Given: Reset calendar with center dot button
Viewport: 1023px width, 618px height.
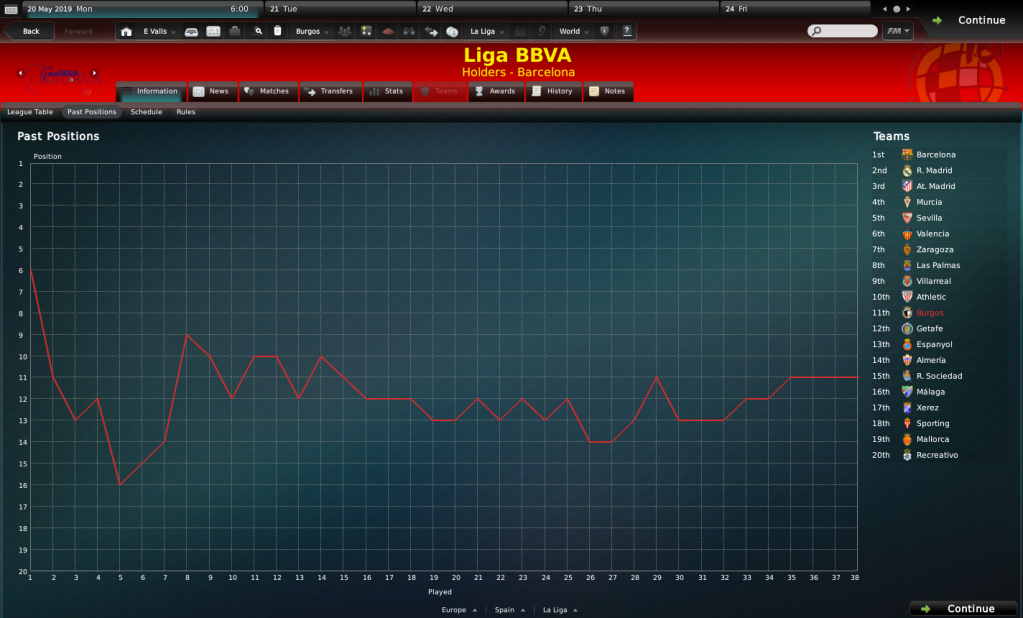Looking at the screenshot, I should [896, 9].
